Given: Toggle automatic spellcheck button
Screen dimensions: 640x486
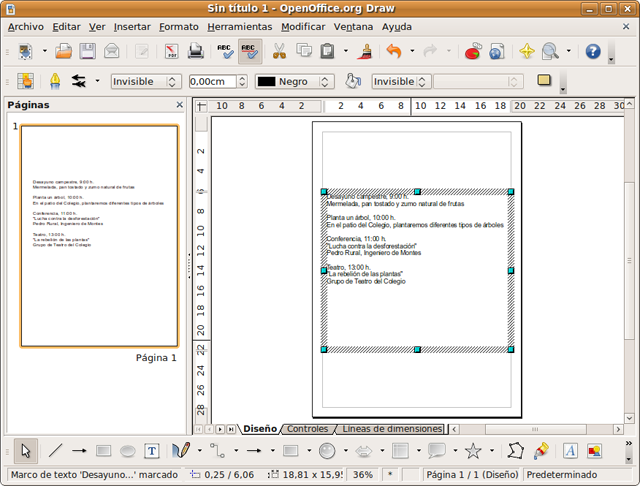Looking at the screenshot, I should [x=250, y=50].
